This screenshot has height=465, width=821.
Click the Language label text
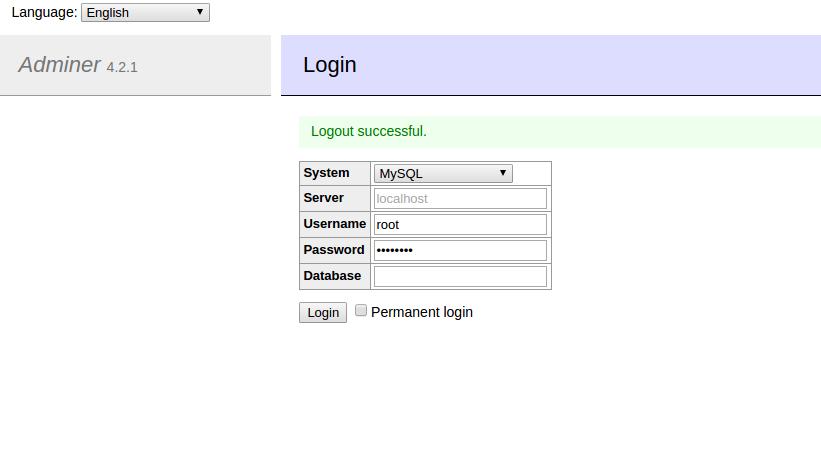(44, 13)
